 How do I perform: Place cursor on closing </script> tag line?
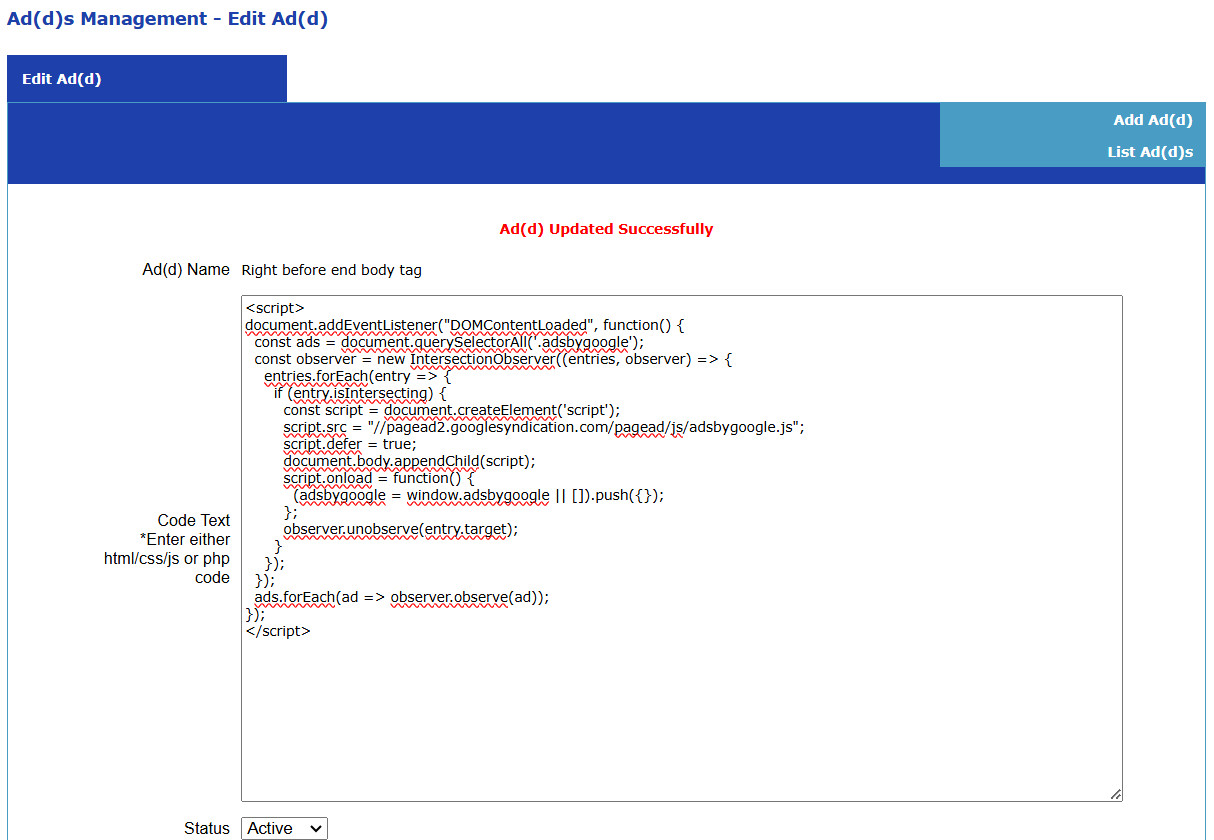(x=278, y=631)
